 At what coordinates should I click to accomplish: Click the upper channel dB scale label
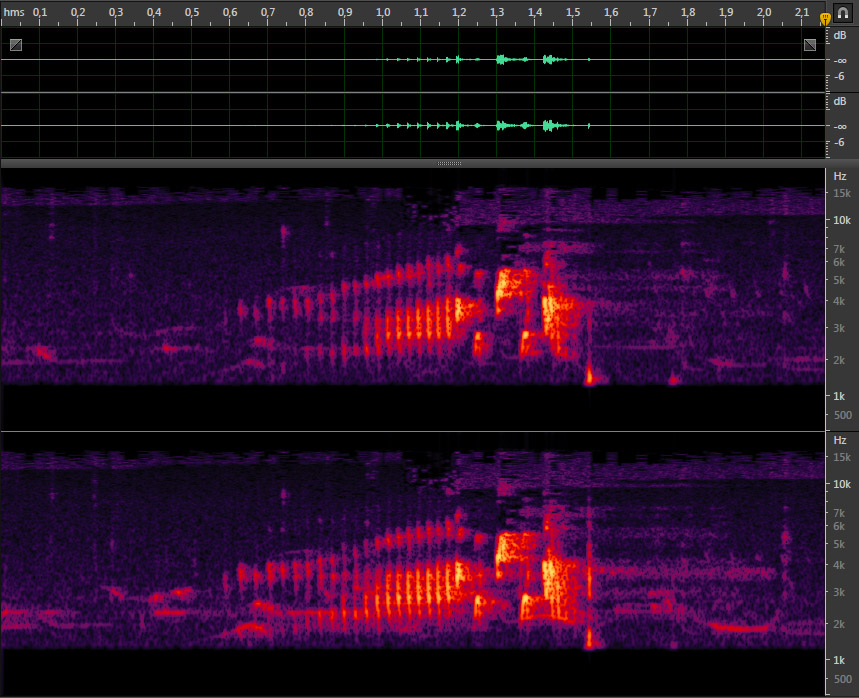840,36
